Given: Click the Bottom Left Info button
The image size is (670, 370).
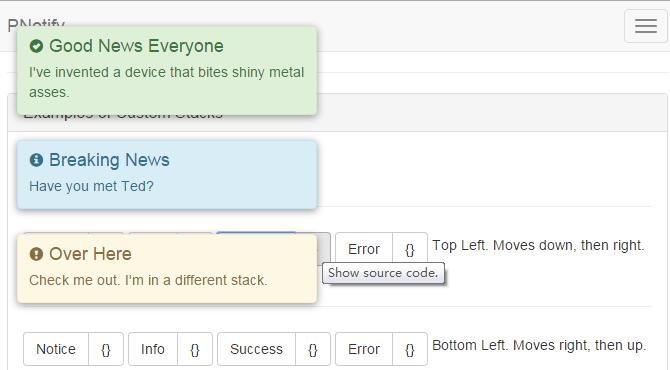Looking at the screenshot, I should tap(153, 349).
